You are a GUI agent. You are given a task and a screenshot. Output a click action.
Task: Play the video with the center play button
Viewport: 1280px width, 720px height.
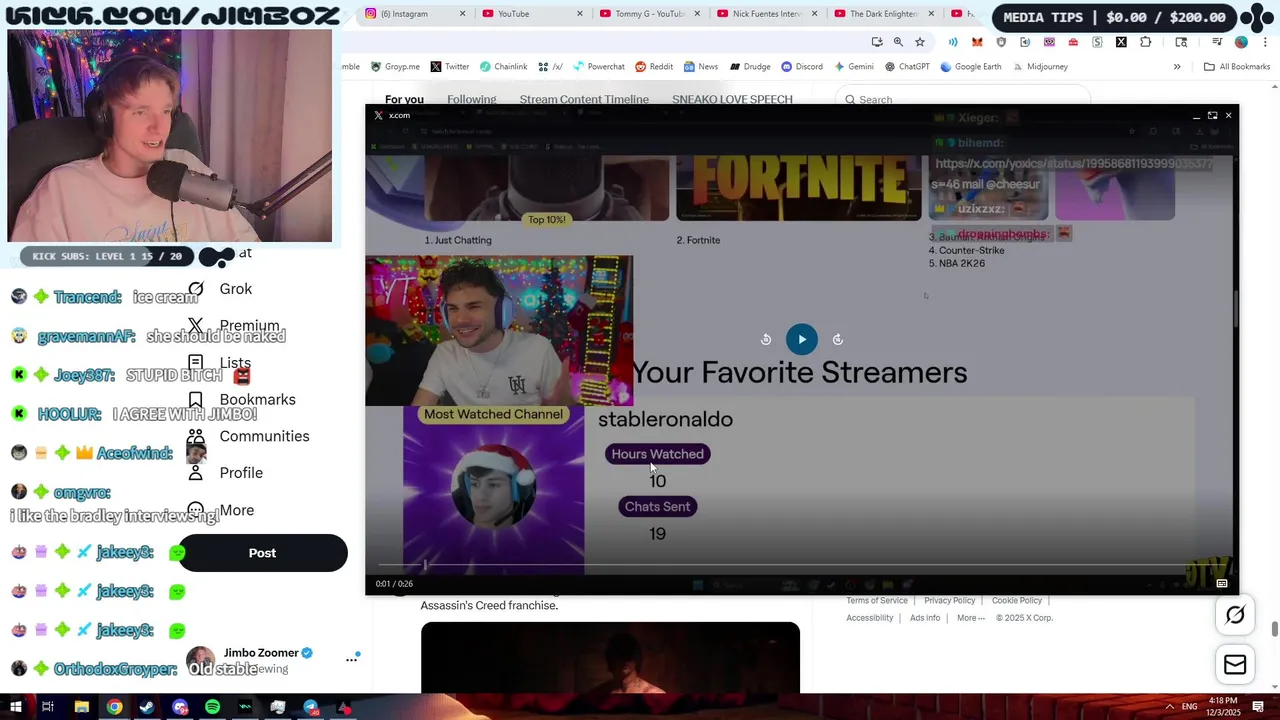801,339
